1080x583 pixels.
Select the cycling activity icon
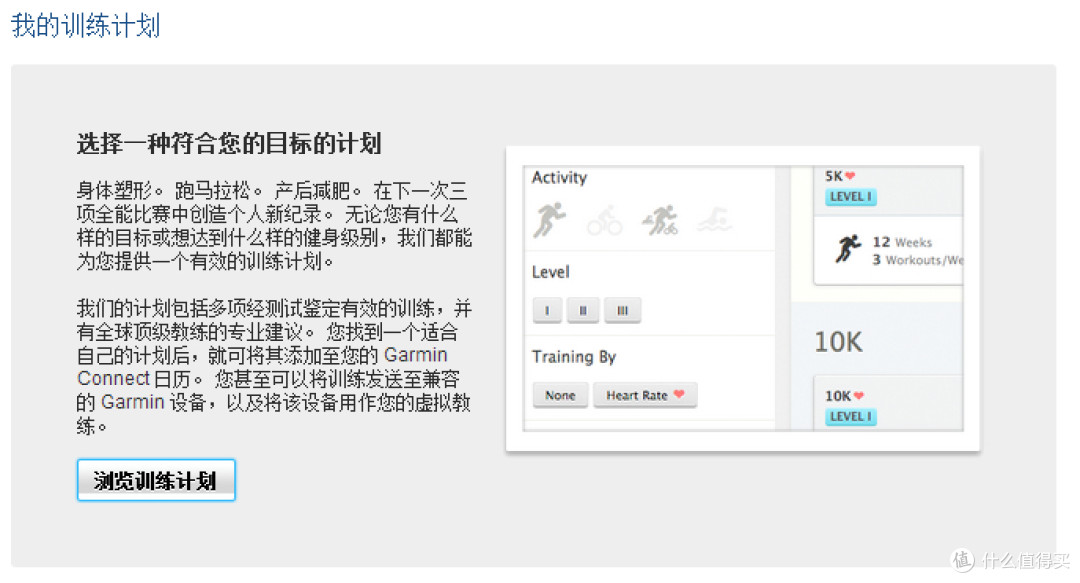point(604,221)
